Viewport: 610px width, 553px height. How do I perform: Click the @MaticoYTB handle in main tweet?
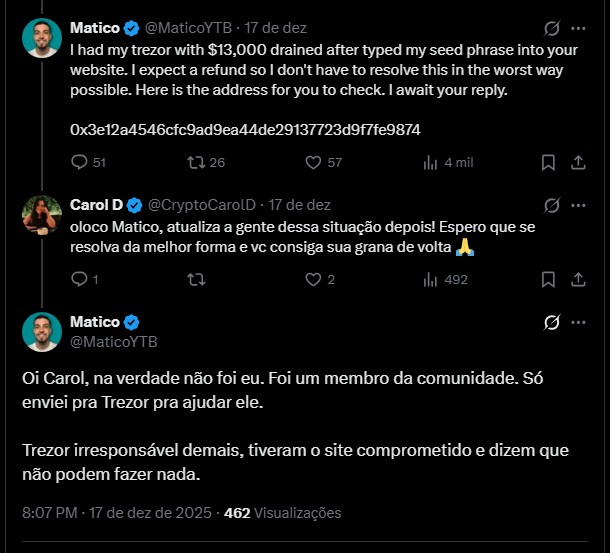tap(113, 342)
